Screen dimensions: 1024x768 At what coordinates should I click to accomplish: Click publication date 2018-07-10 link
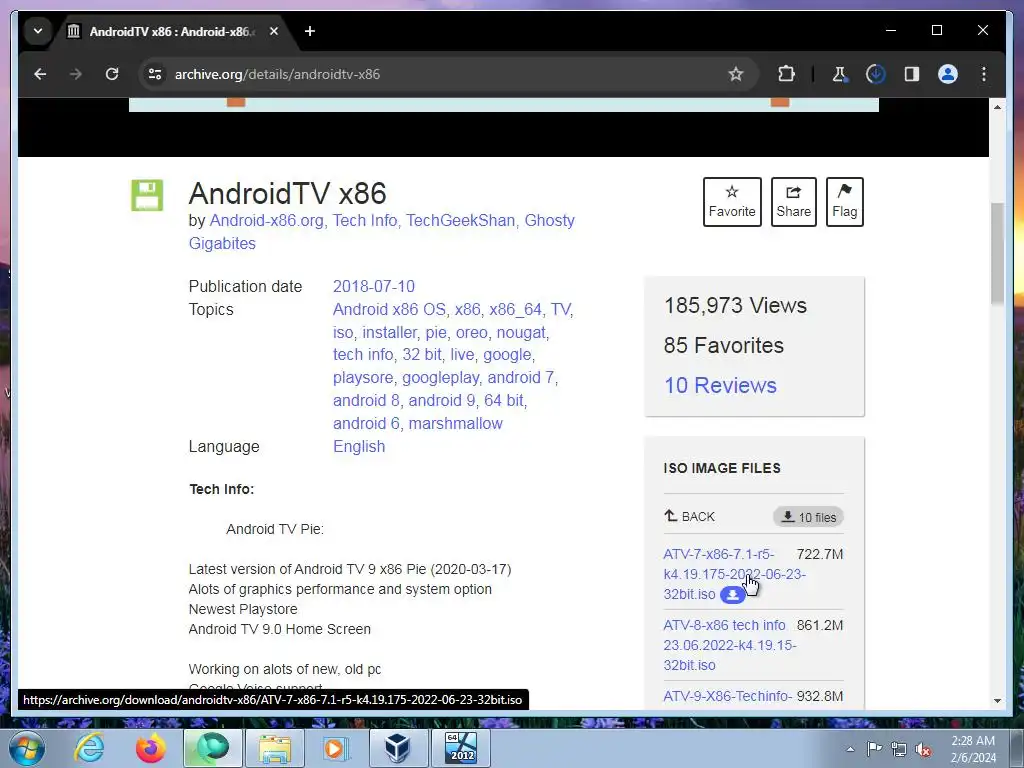pyautogui.click(x=374, y=287)
